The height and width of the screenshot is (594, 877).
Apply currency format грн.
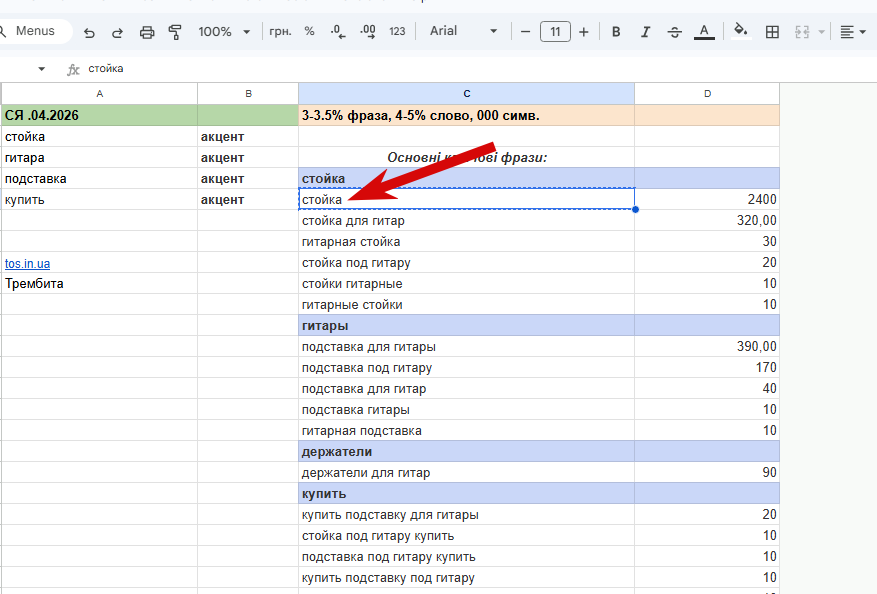pyautogui.click(x=280, y=31)
